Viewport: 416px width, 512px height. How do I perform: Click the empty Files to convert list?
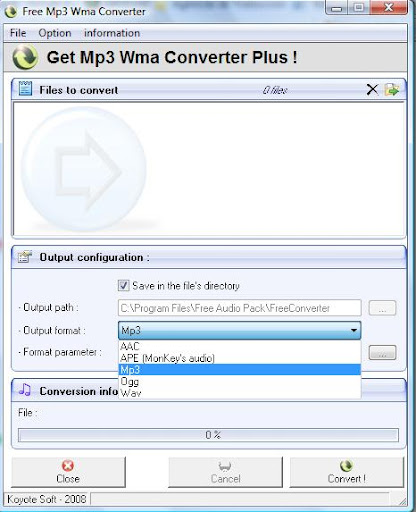pyautogui.click(x=209, y=169)
